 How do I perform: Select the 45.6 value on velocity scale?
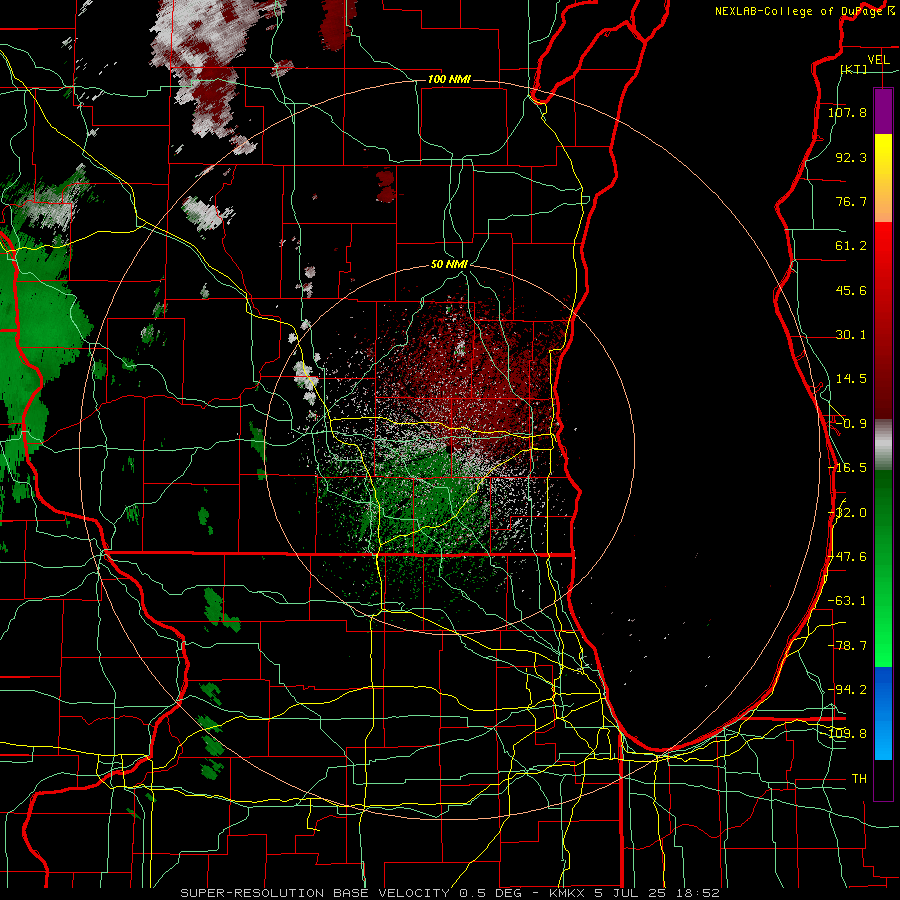[x=851, y=290]
